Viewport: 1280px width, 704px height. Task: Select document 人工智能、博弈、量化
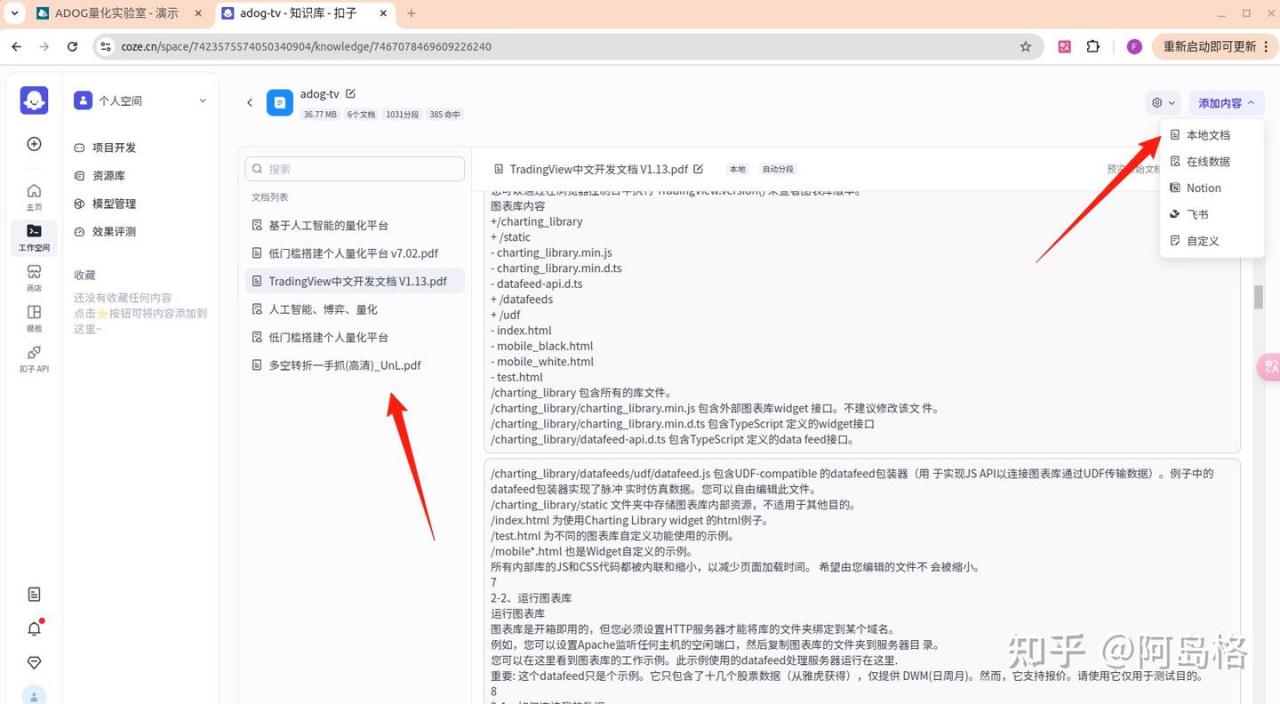355,309
